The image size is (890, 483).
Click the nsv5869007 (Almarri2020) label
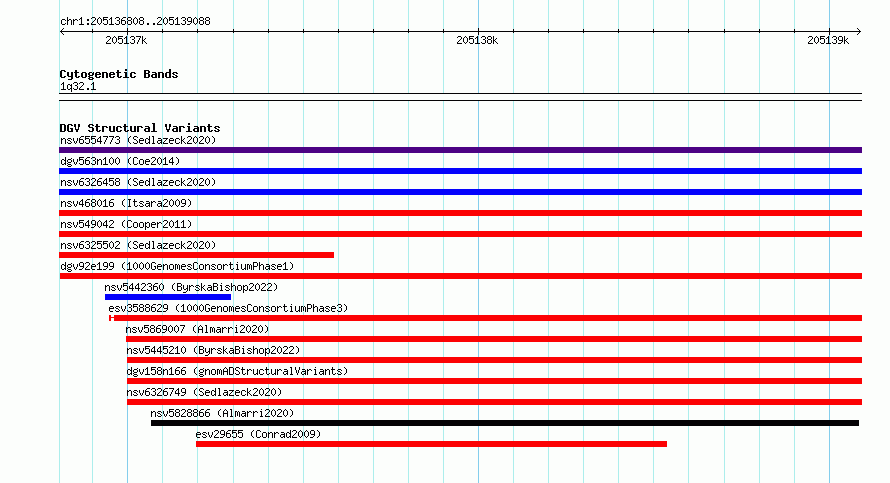197,329
